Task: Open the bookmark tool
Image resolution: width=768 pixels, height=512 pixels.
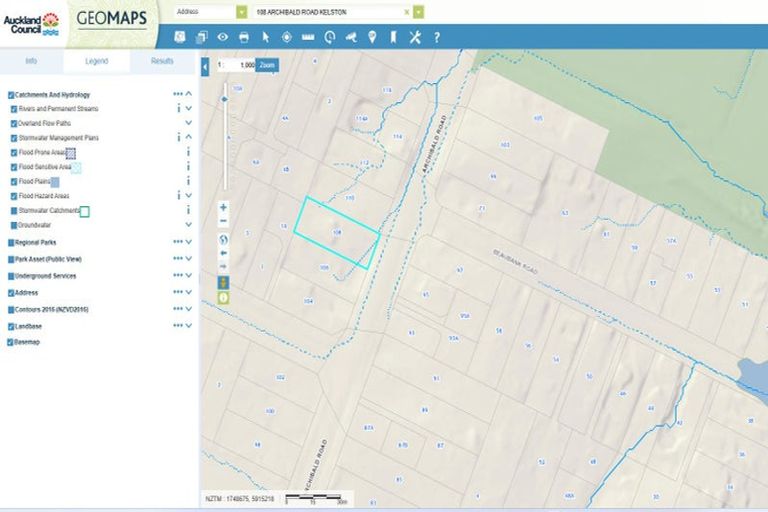Action: click(x=393, y=37)
